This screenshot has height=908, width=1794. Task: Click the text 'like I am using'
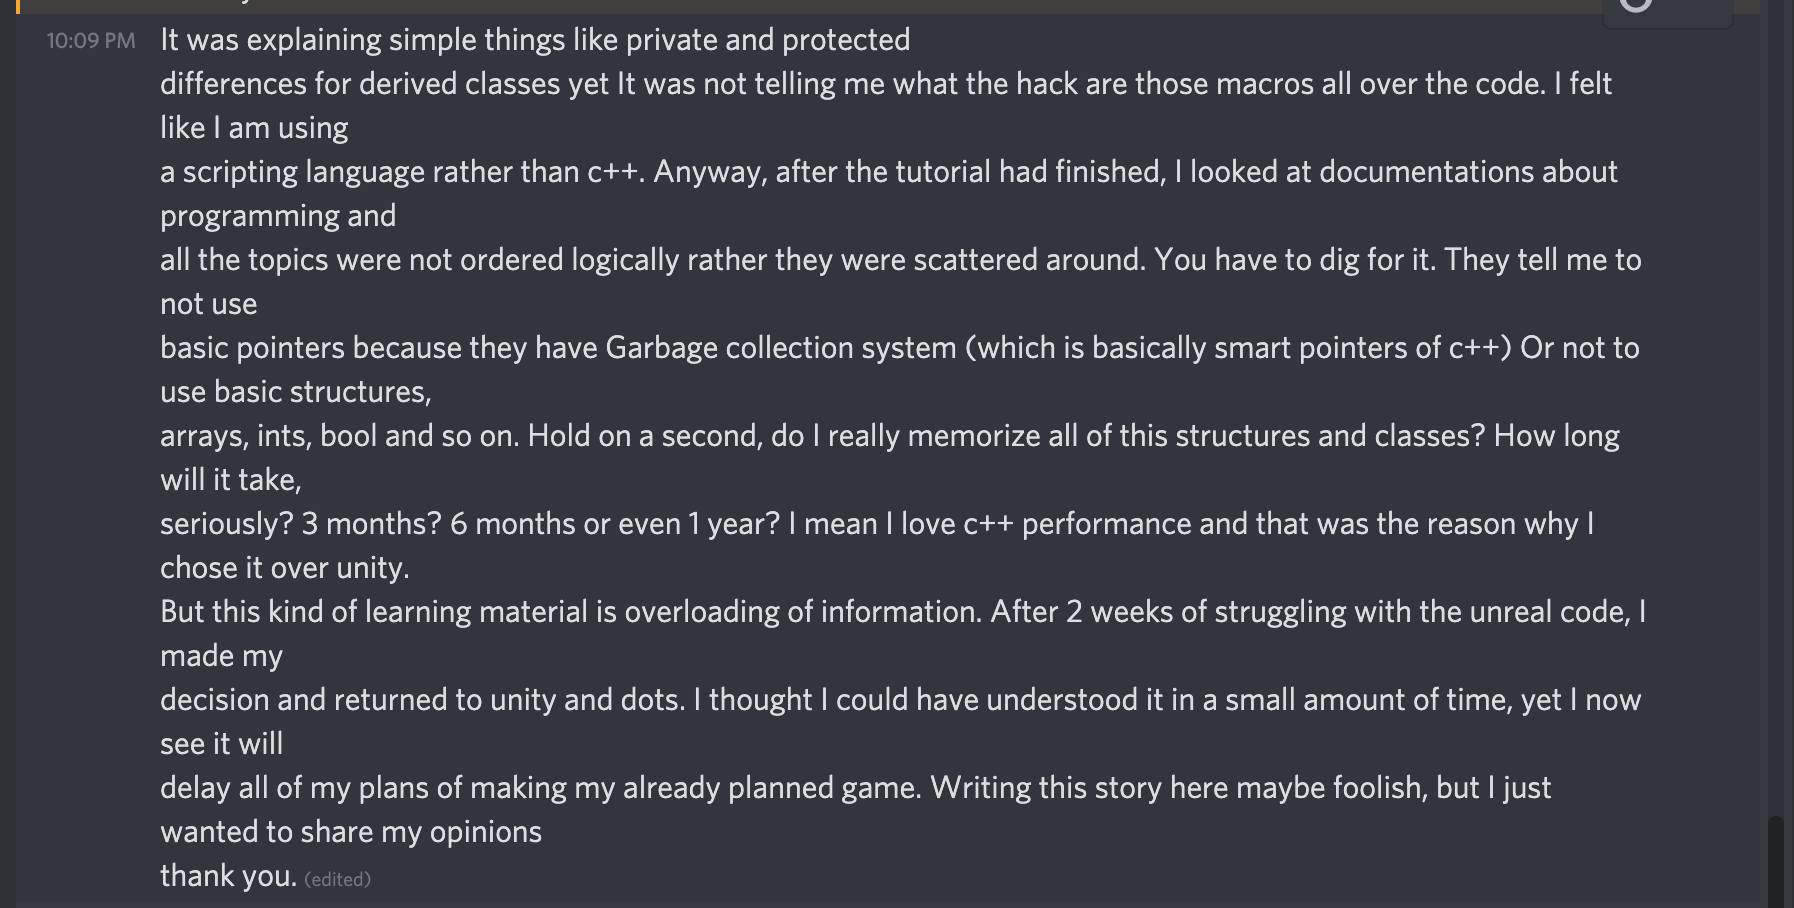pos(254,128)
